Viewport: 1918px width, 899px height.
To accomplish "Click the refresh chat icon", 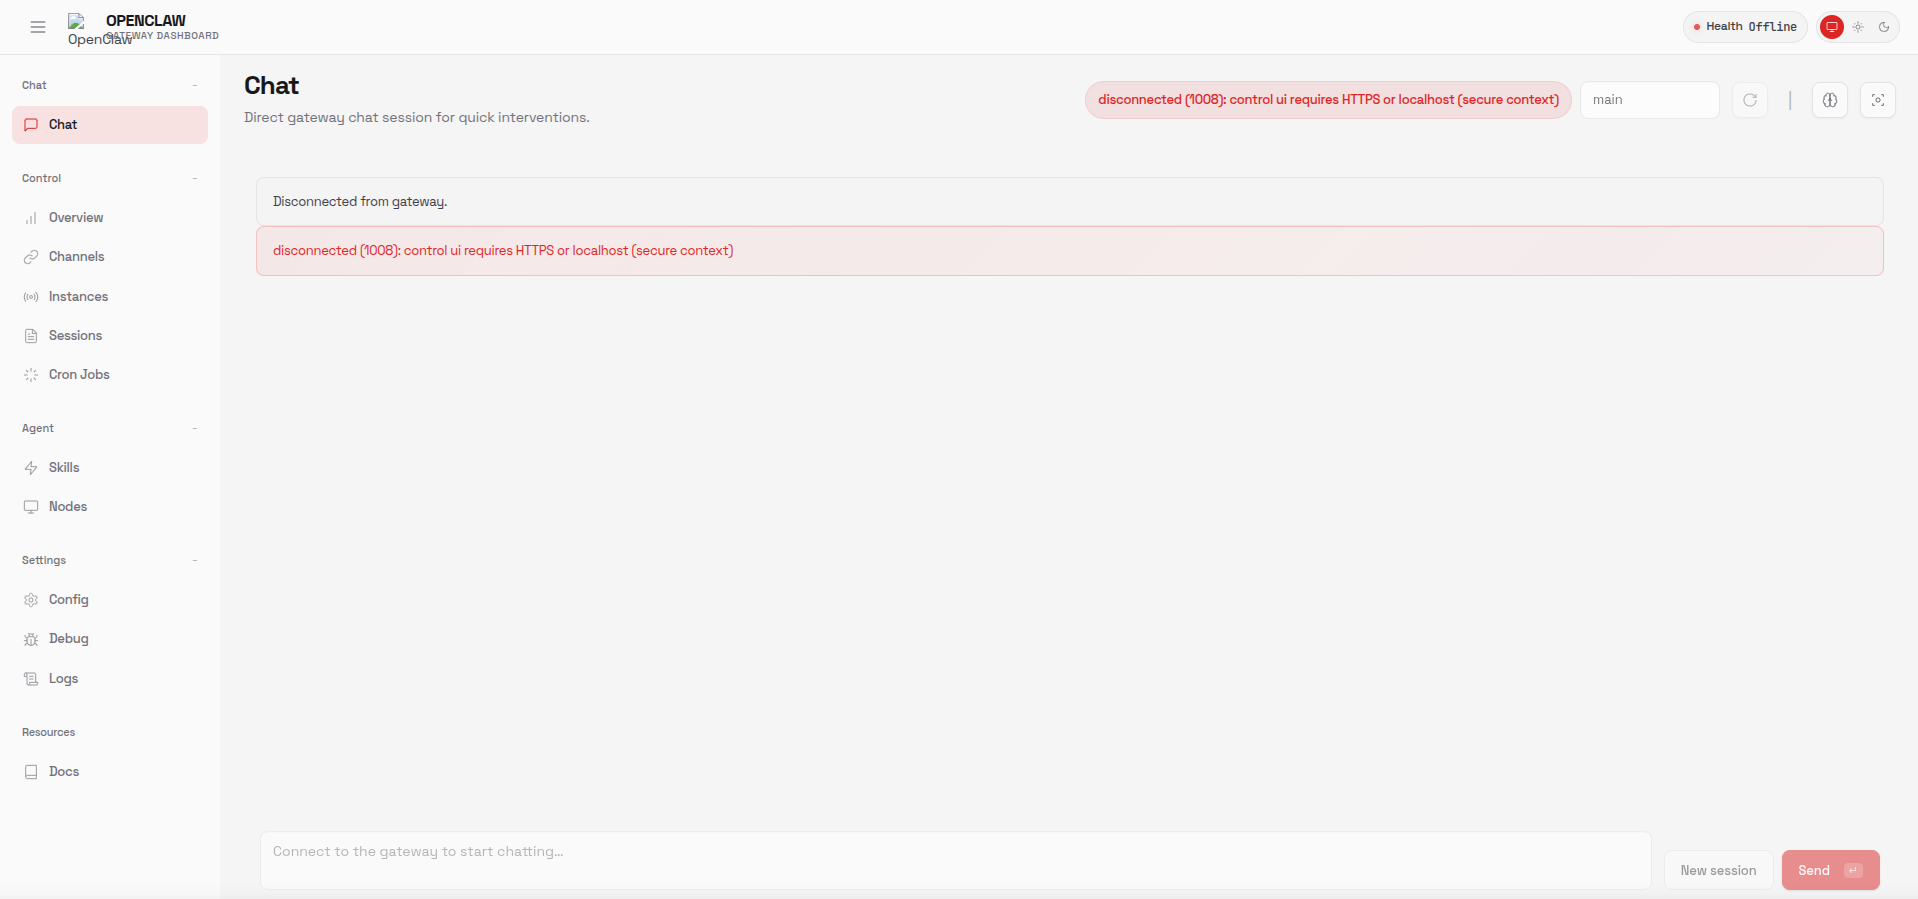I will click(1750, 100).
